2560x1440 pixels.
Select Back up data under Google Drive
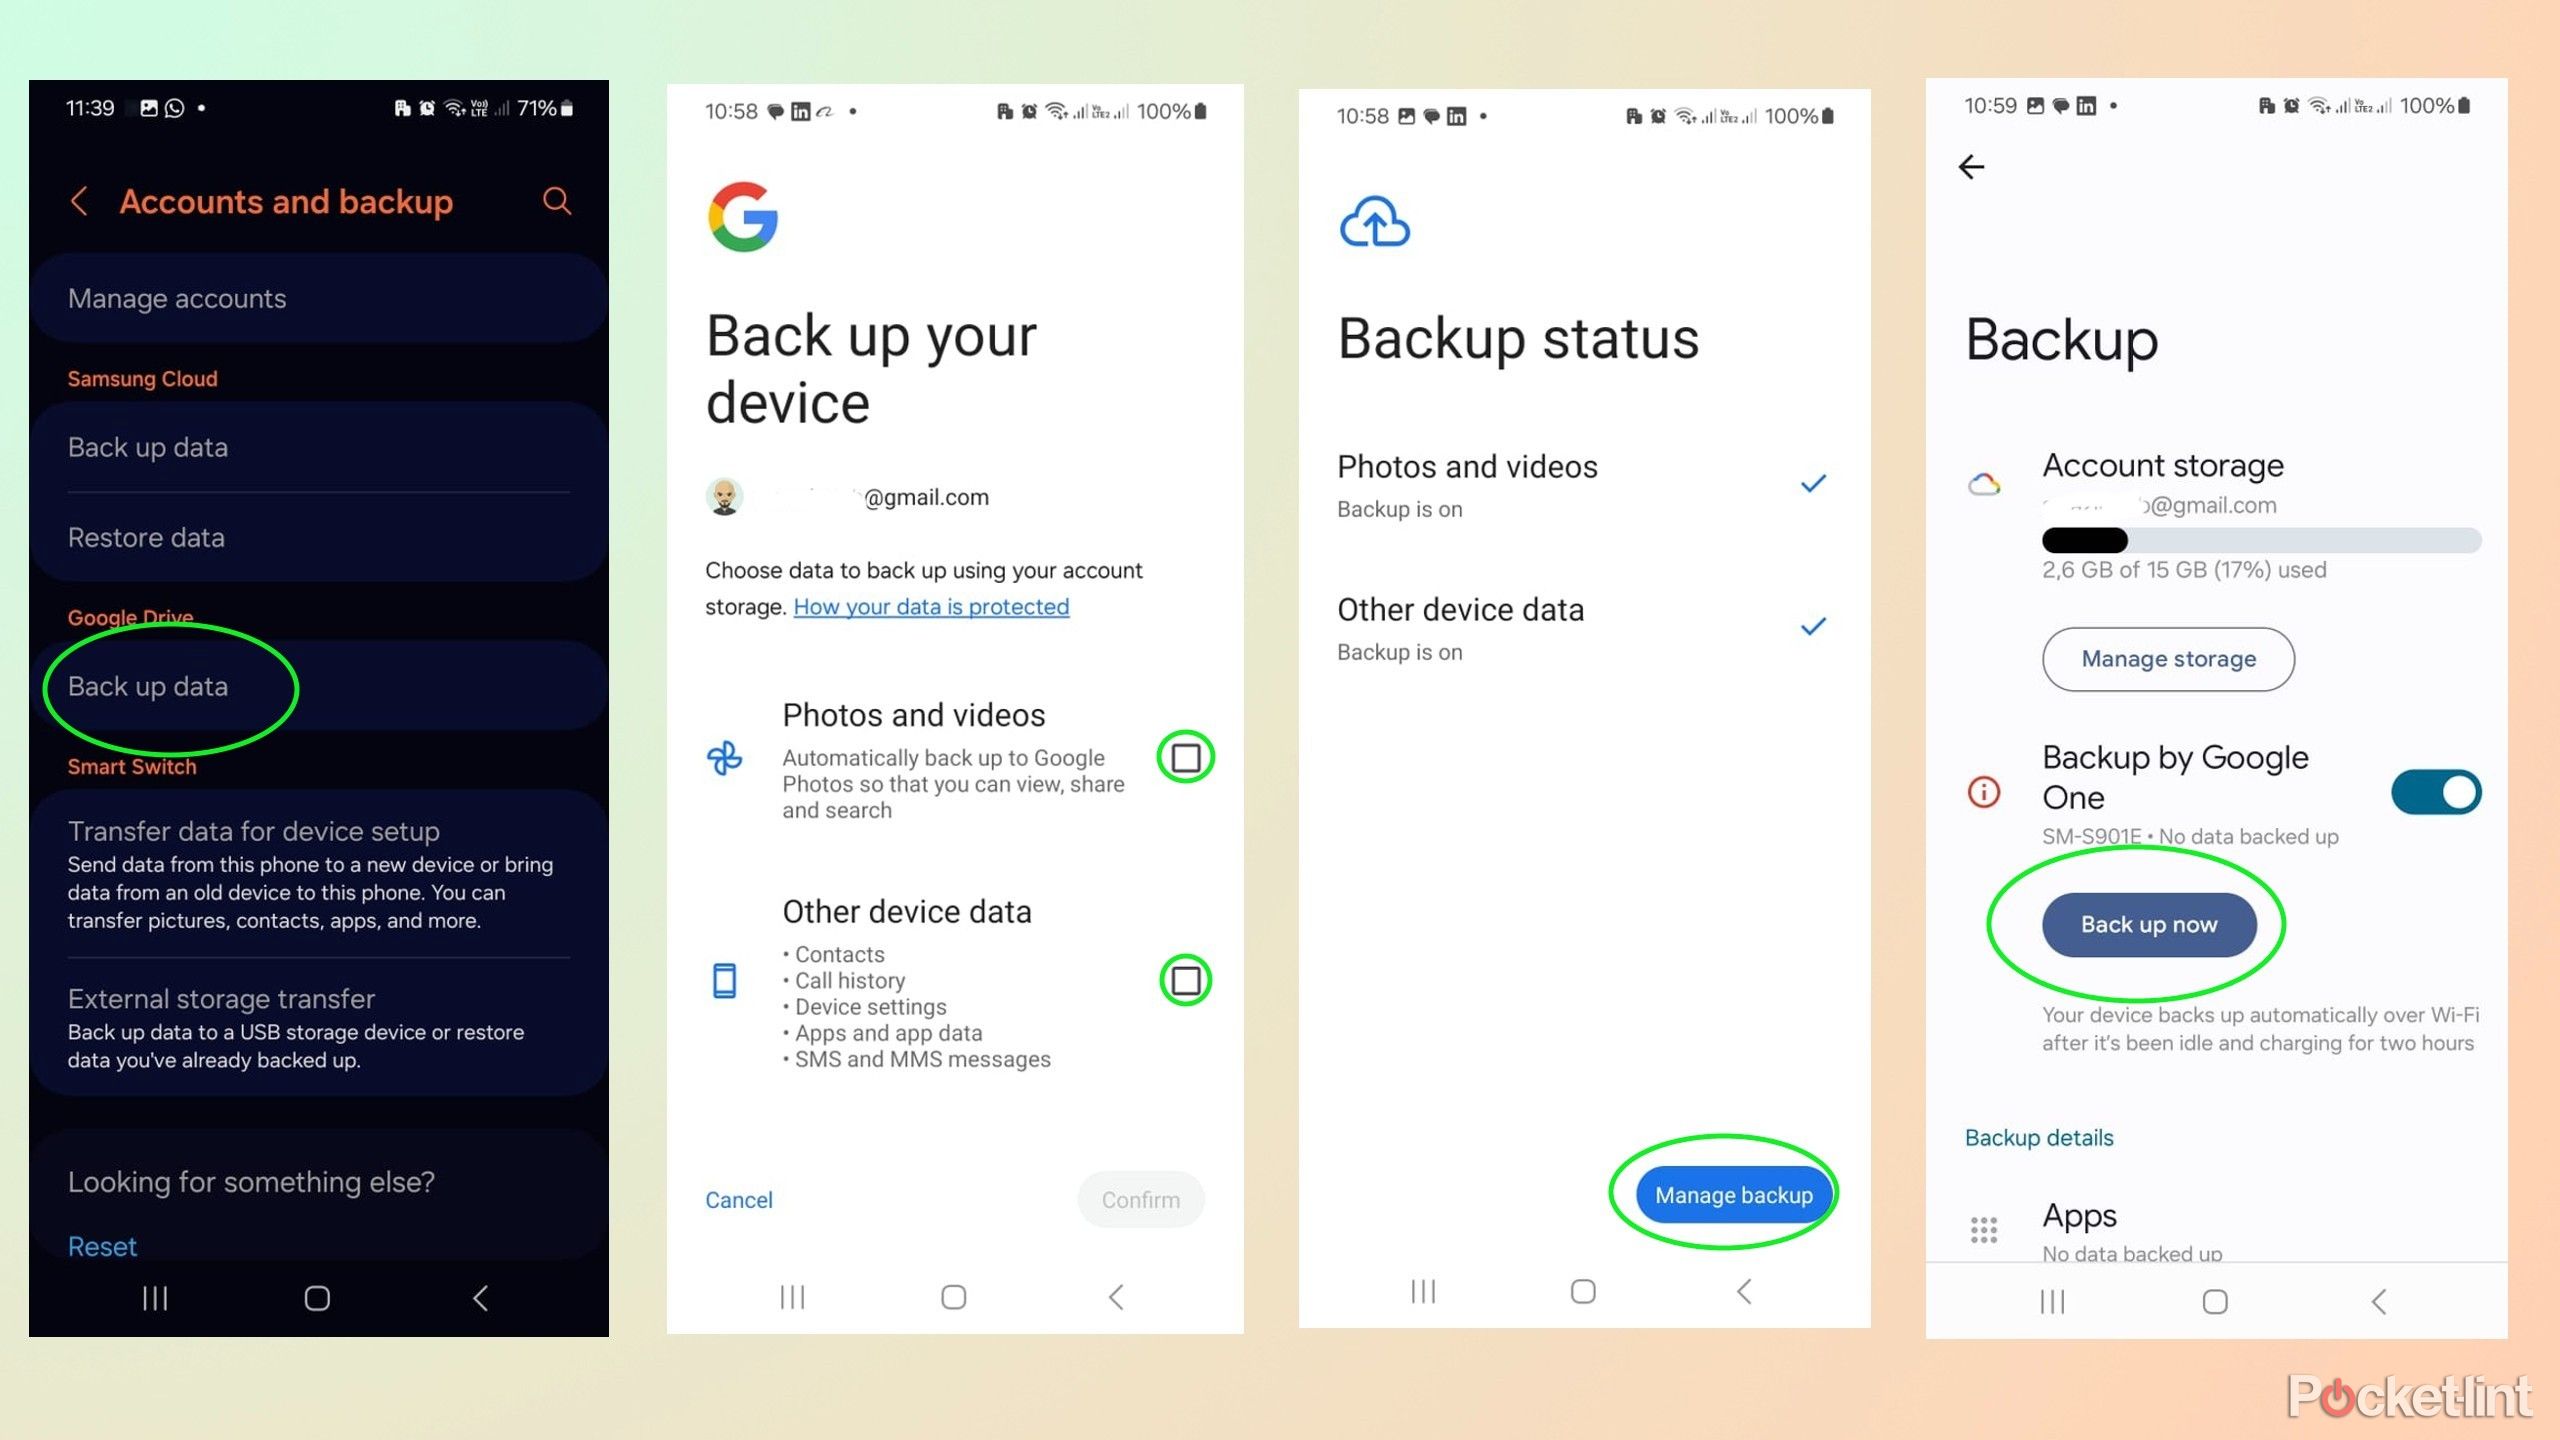click(x=148, y=686)
